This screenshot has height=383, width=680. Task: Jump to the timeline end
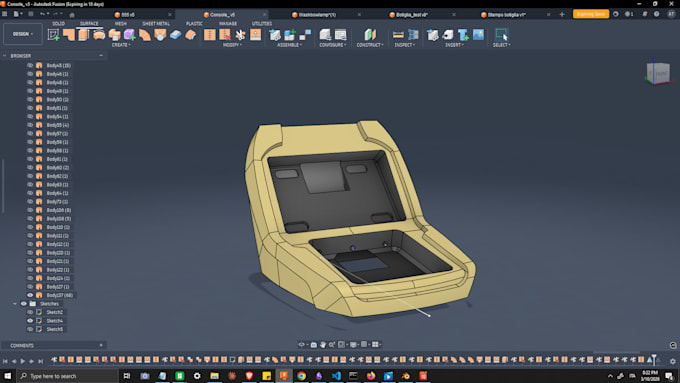40,361
